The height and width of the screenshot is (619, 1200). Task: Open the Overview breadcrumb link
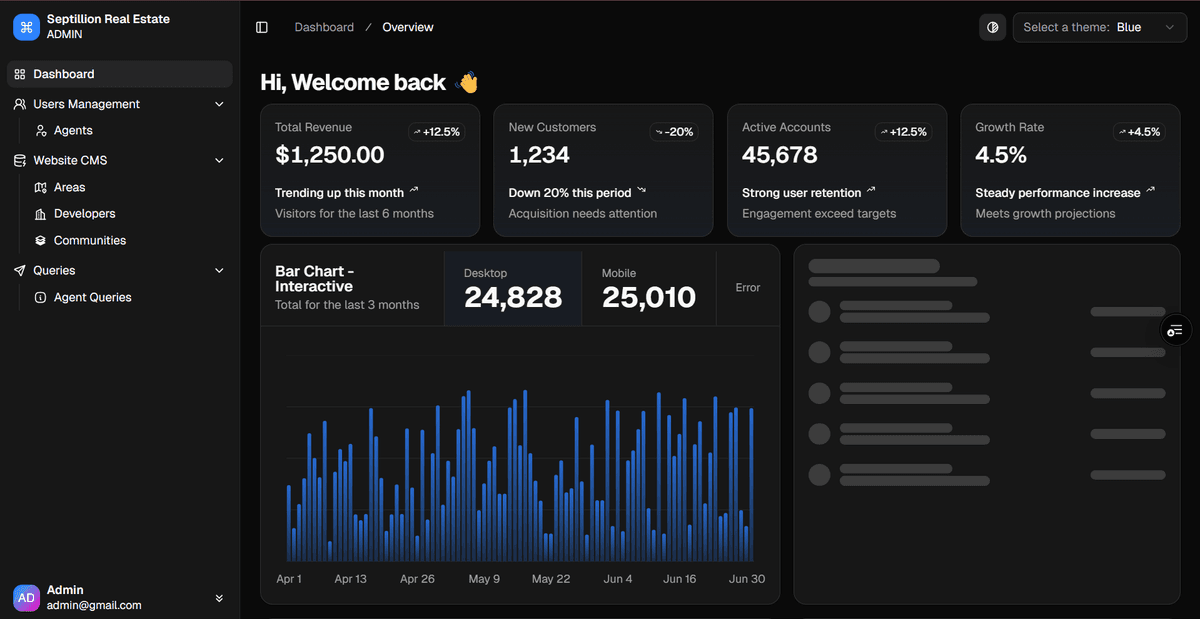click(407, 27)
